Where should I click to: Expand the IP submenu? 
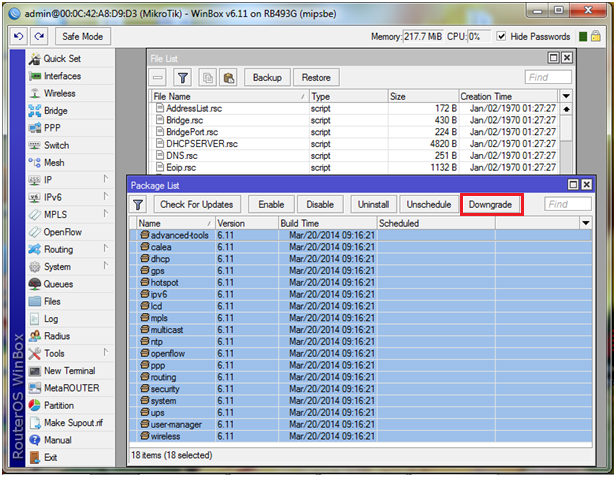(105, 179)
